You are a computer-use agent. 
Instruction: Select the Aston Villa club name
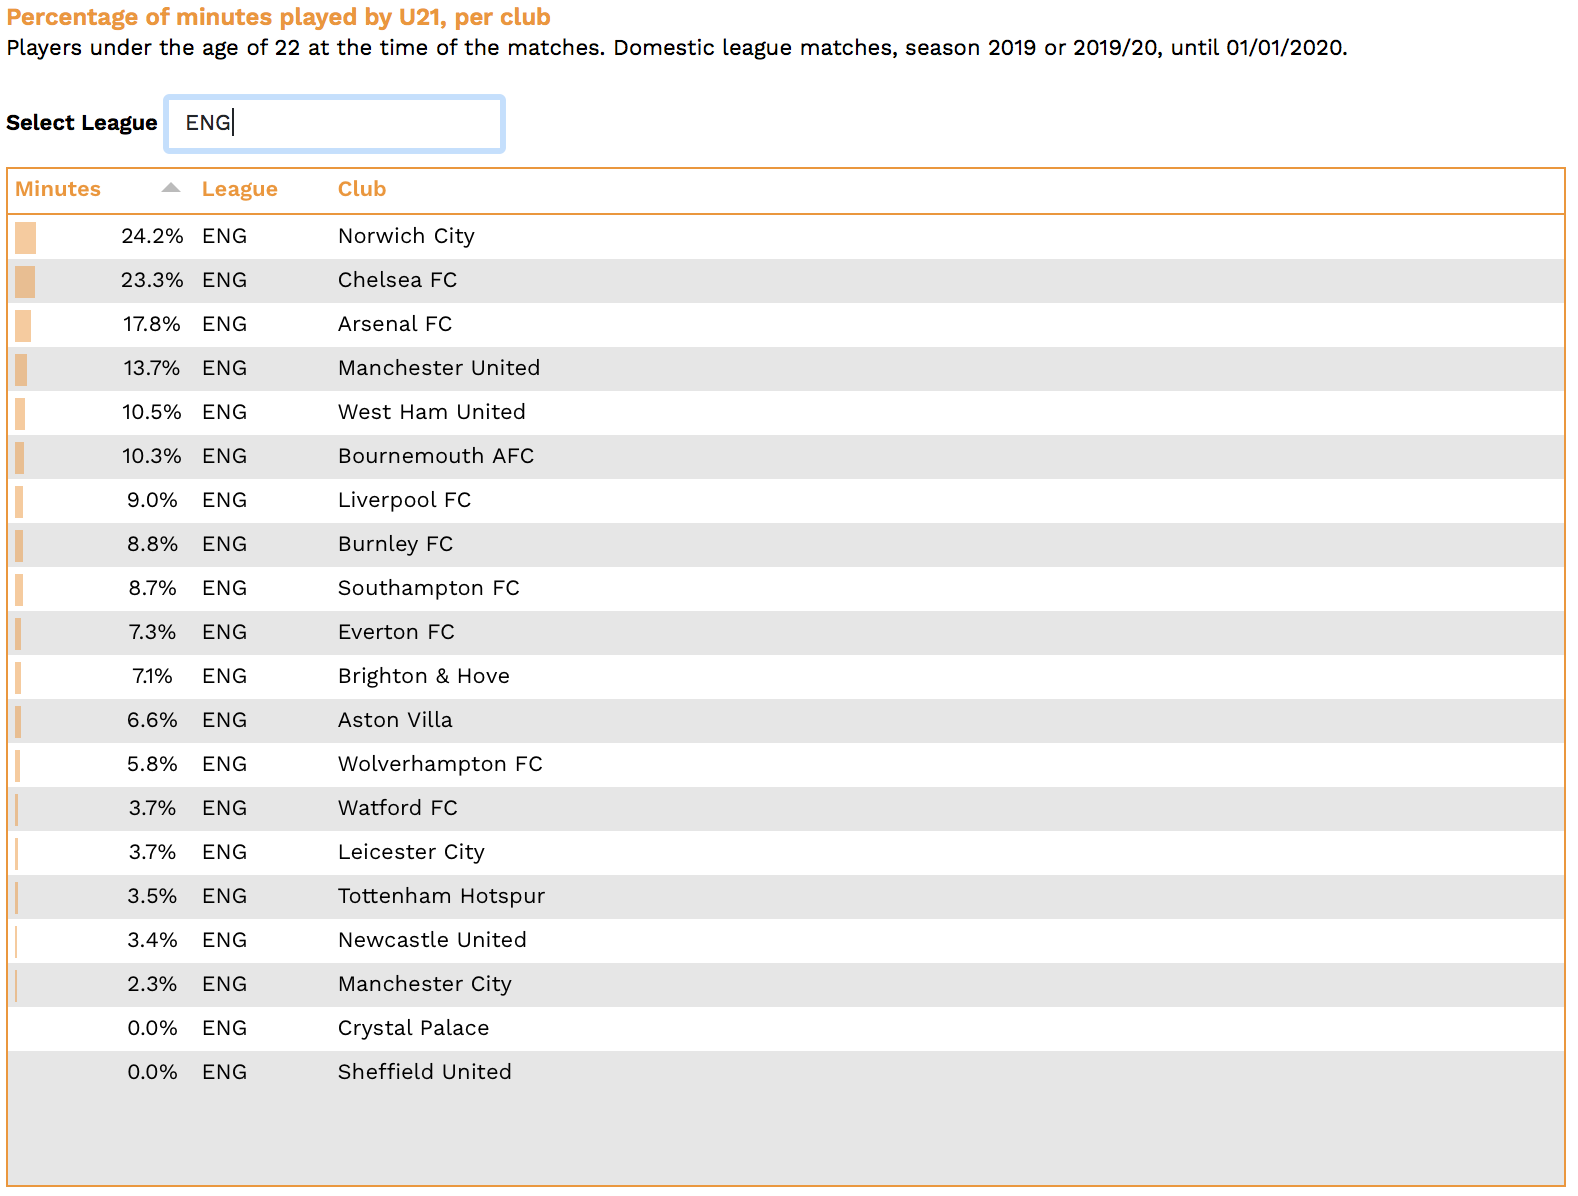click(395, 720)
